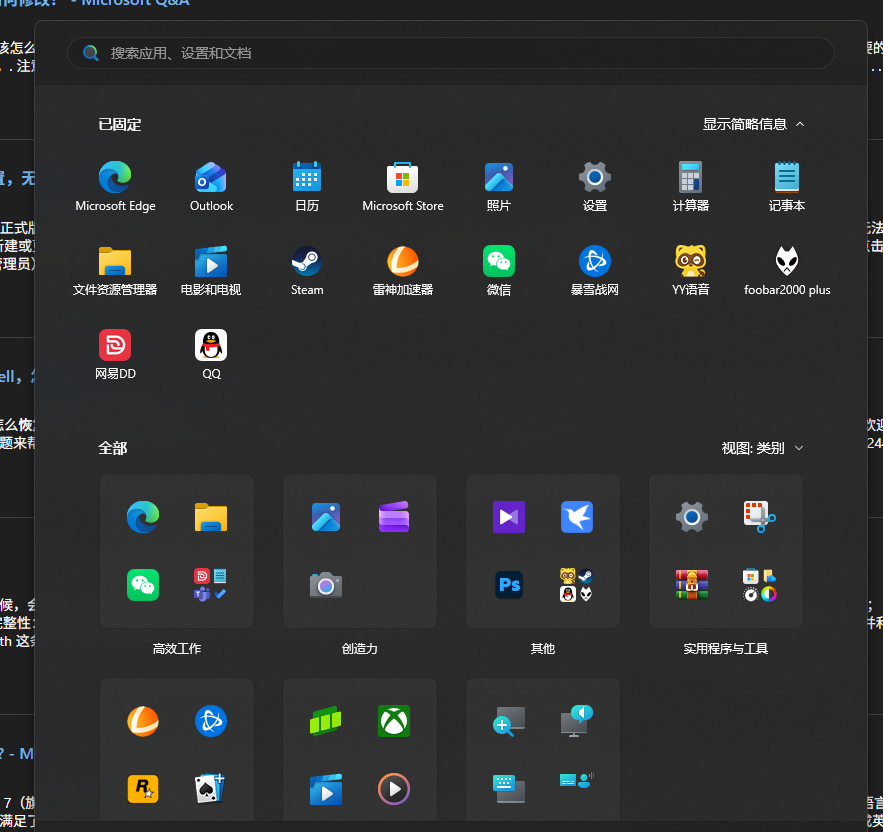
Task: Open 雷神加速器 in the games category
Action: tap(143, 721)
